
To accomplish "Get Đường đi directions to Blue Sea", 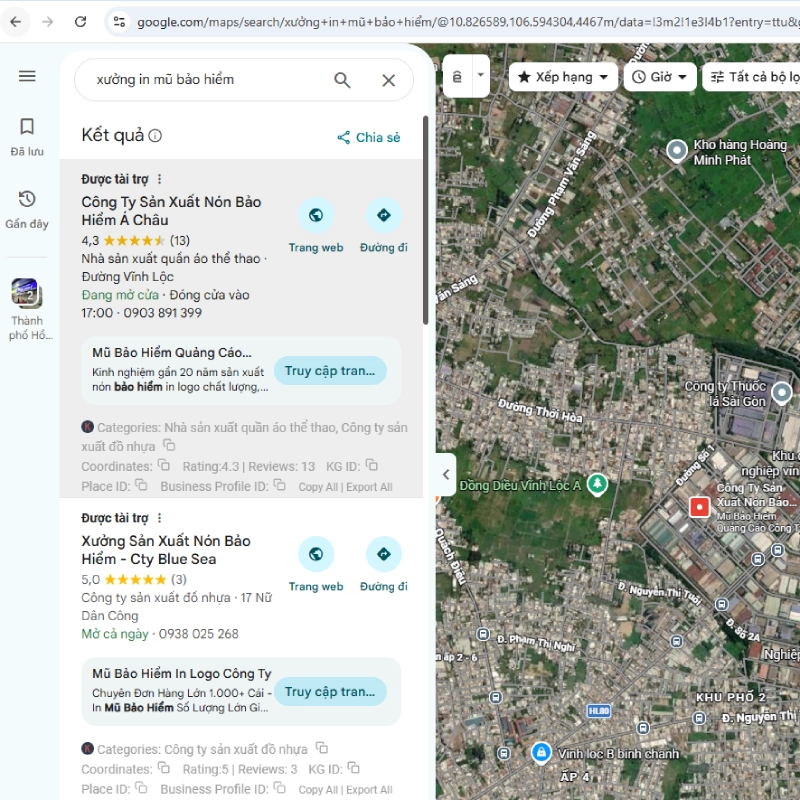I will point(384,565).
